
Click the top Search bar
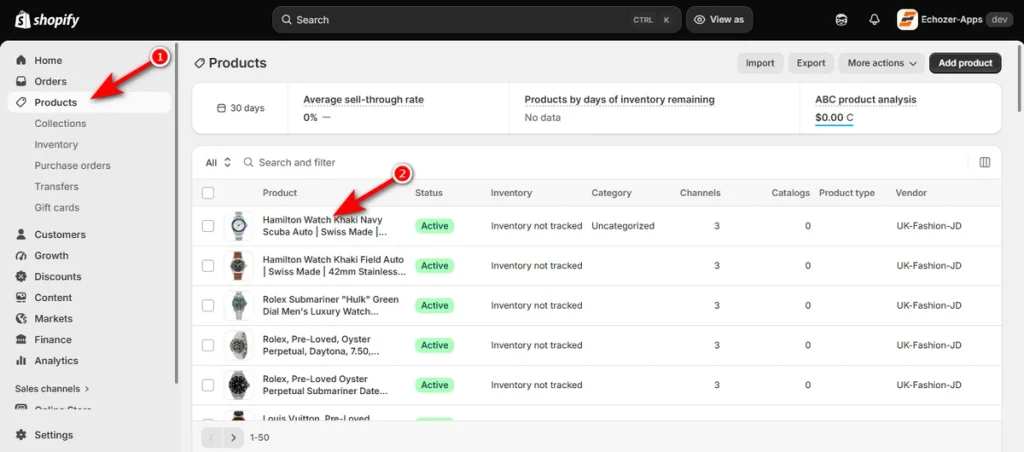pyautogui.click(x=477, y=20)
